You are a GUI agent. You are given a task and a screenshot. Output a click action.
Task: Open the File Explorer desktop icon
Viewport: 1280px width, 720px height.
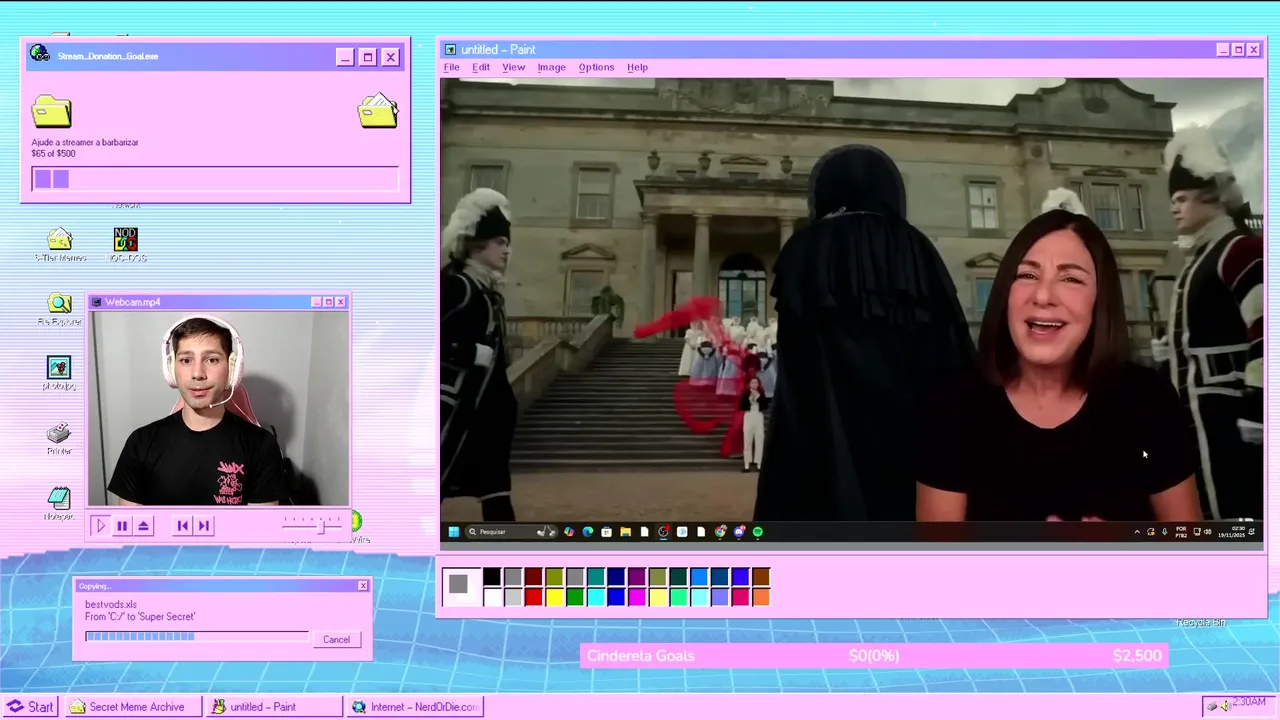[x=59, y=310]
